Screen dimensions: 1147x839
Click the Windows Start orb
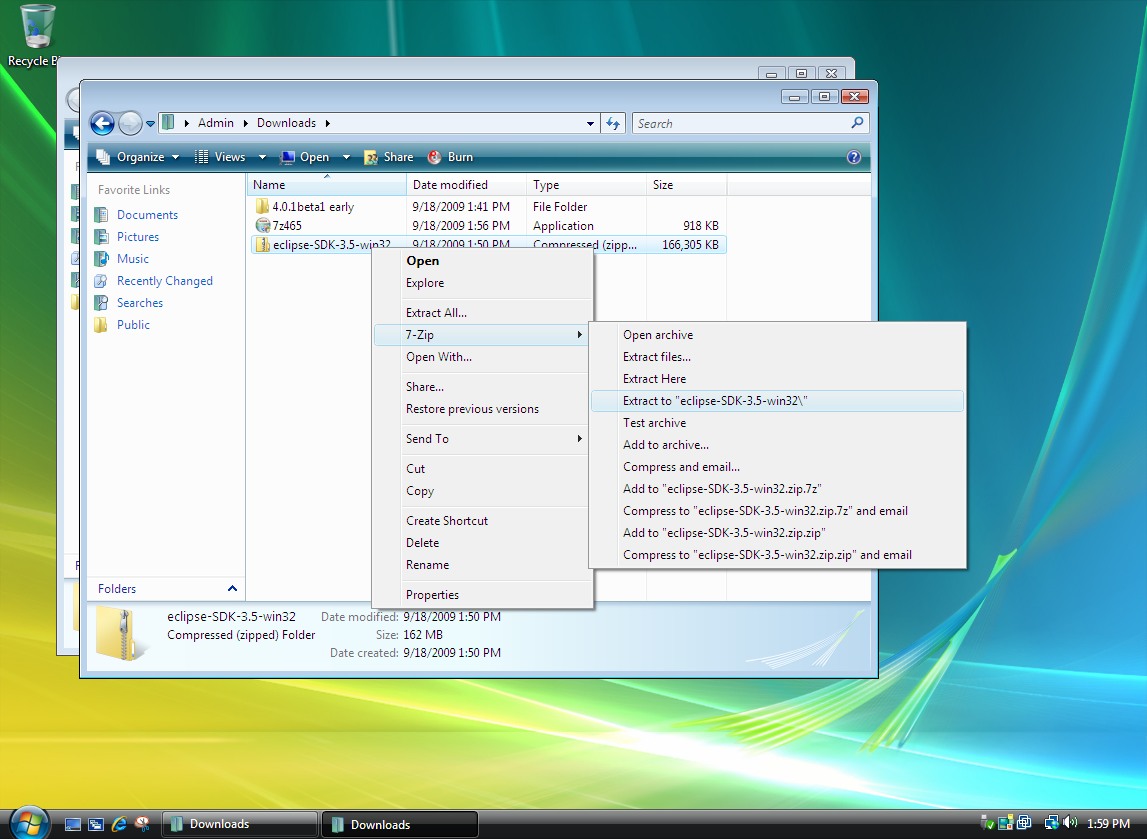pyautogui.click(x=29, y=822)
